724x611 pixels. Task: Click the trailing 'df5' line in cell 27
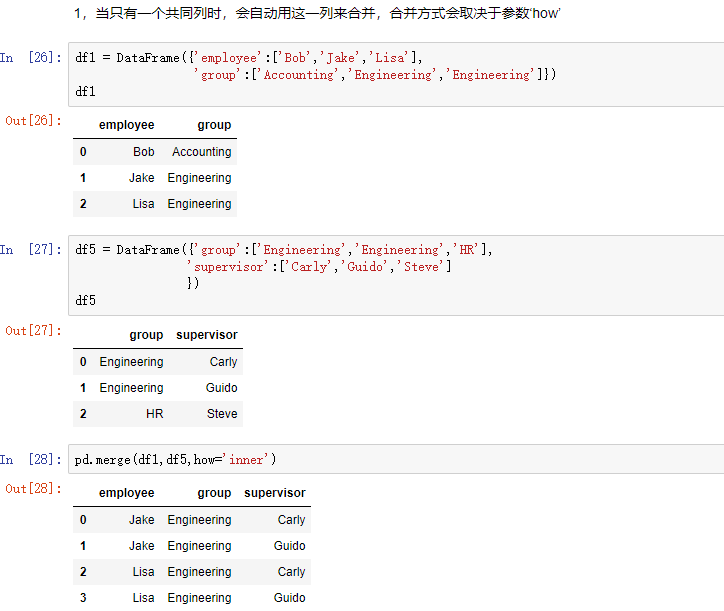coord(85,301)
